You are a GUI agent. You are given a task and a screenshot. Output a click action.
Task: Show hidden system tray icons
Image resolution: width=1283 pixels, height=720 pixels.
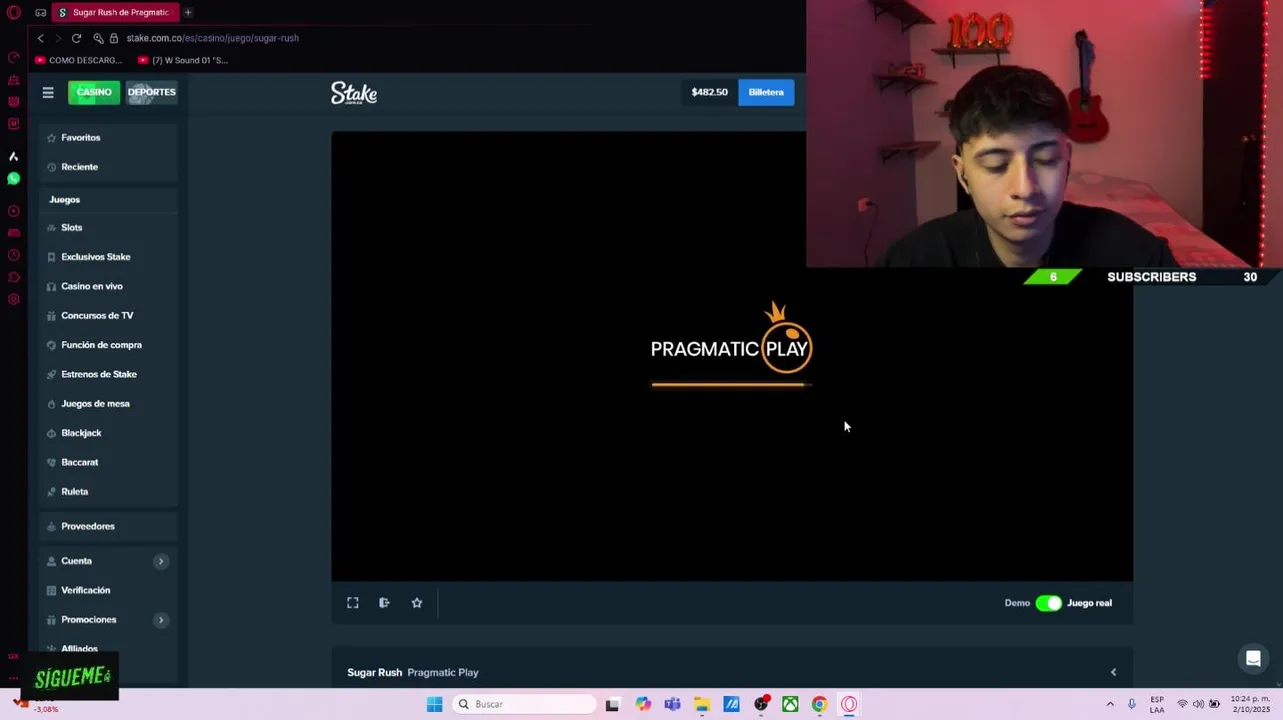click(x=1110, y=704)
